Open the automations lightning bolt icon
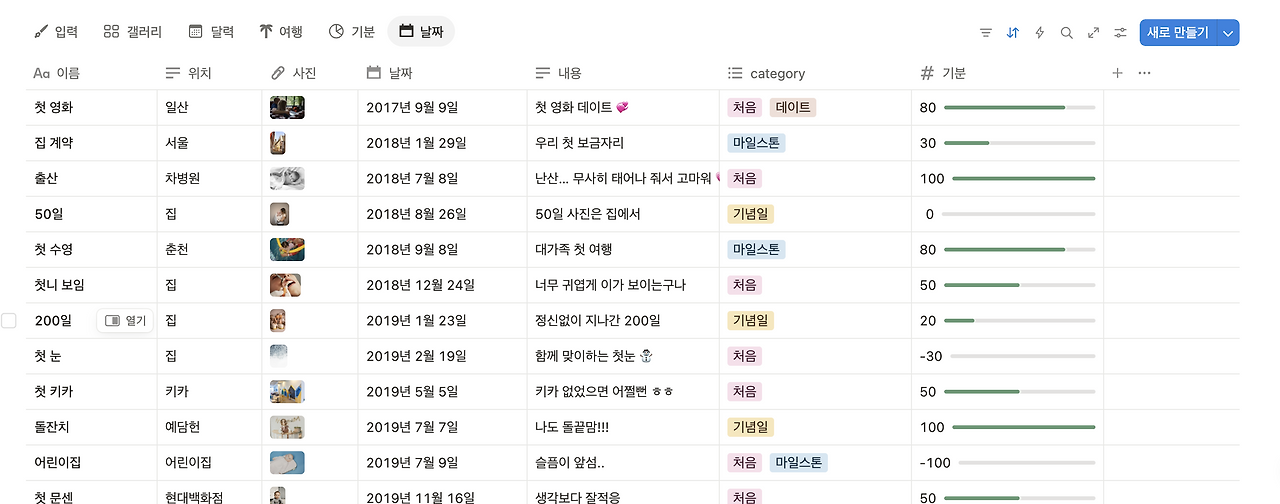1280x504 pixels. point(1040,32)
